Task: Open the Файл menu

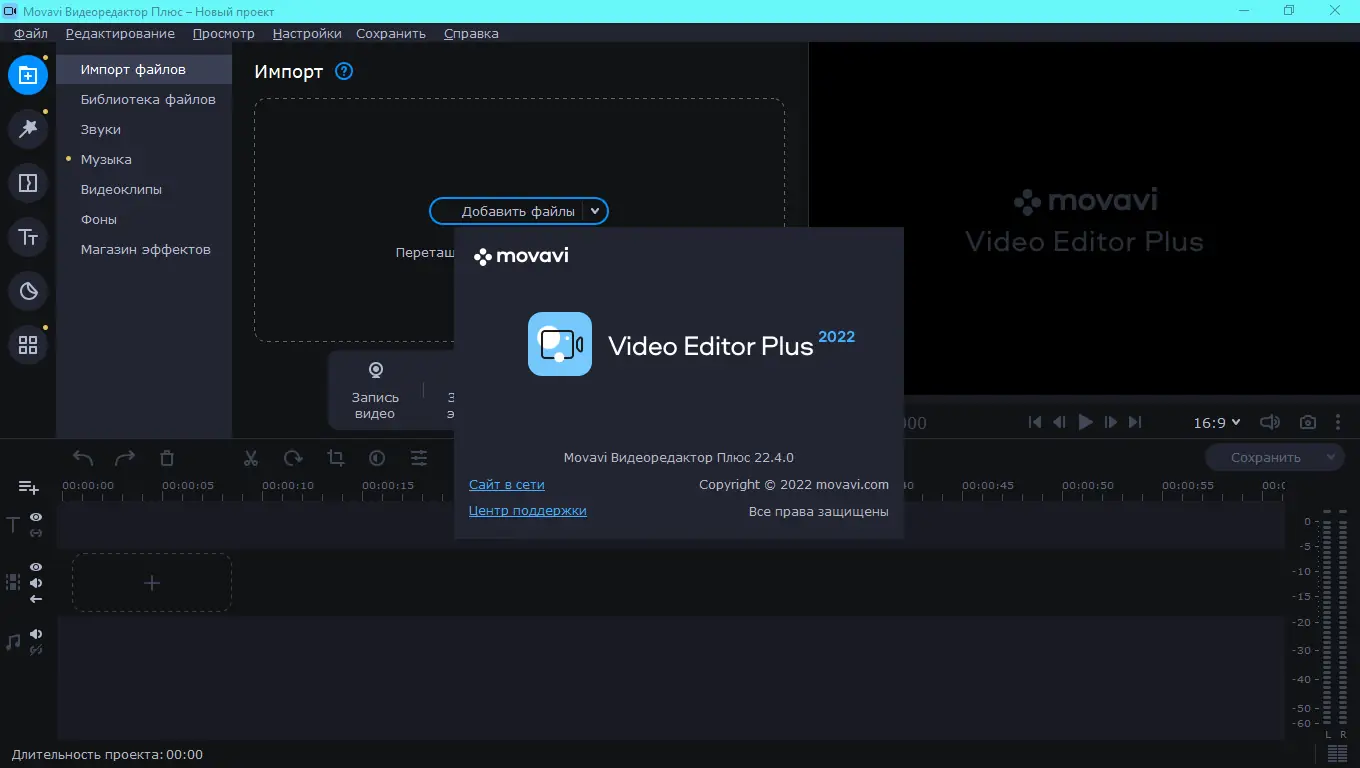Action: pyautogui.click(x=31, y=33)
